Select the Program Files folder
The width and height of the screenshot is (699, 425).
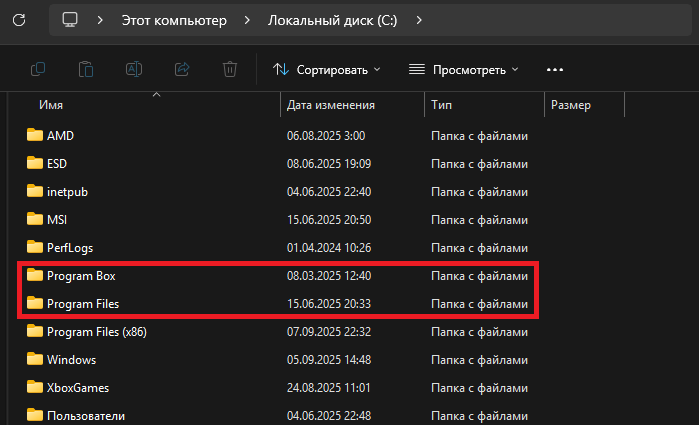[84, 303]
